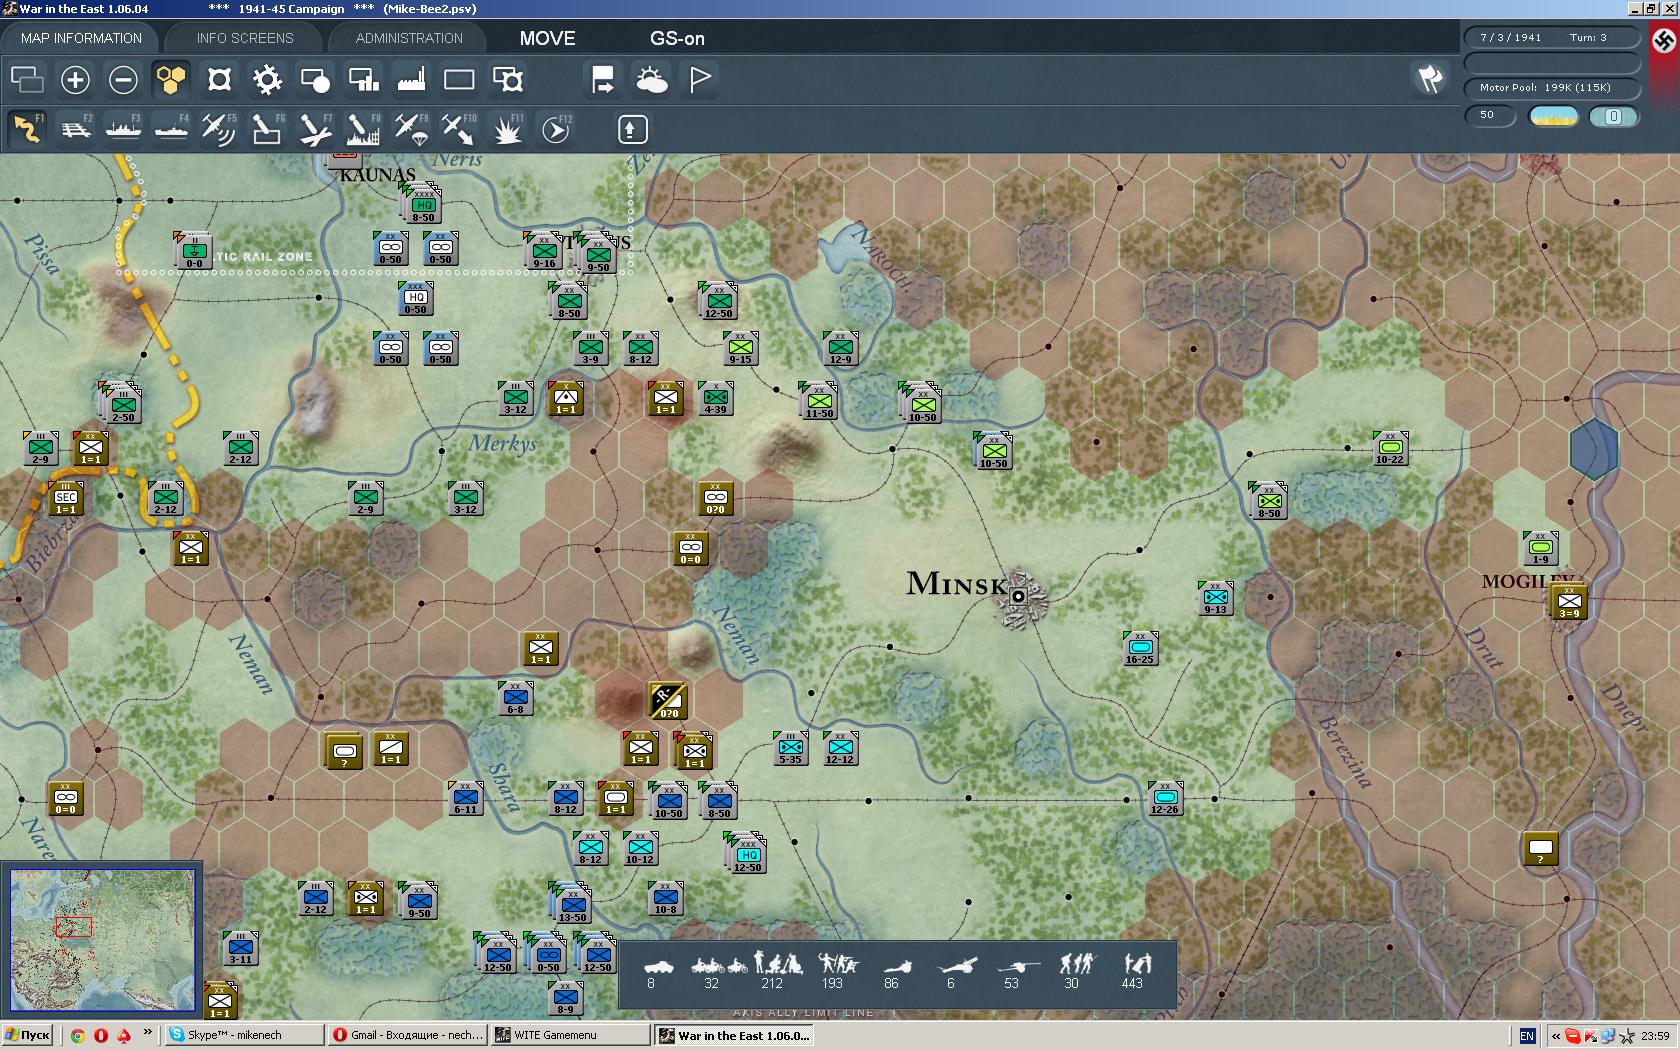1680x1050 pixels.
Task: Click the blue-yellow weather indicator swatch
Action: 1554,116
